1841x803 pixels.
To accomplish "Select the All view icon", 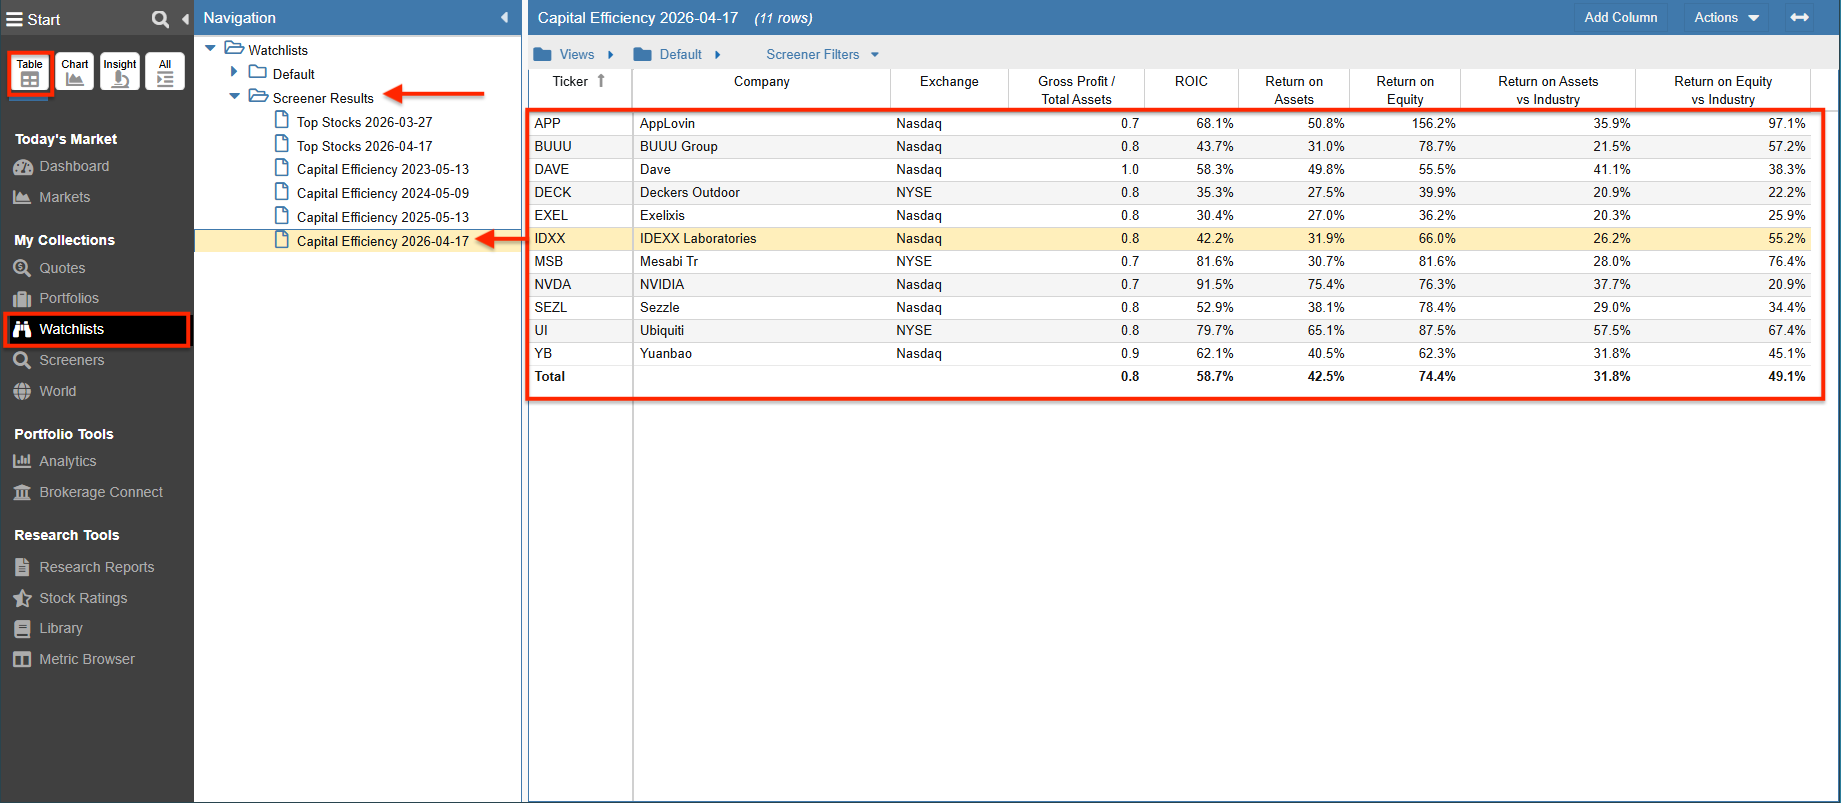I will pos(165,72).
